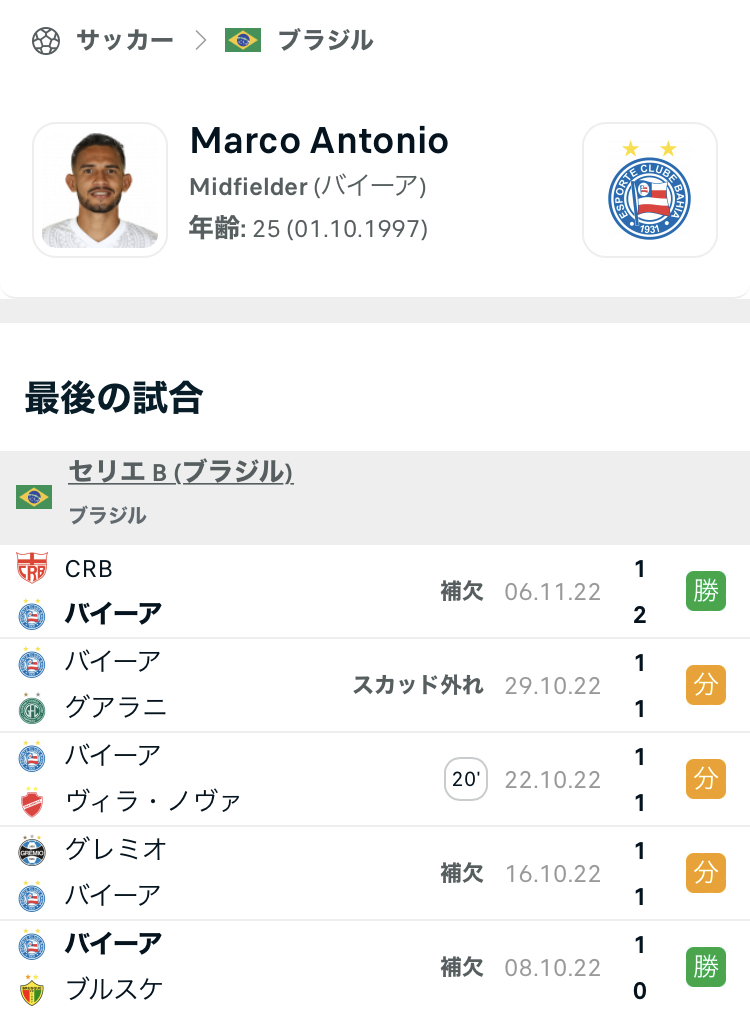
Task: Click the グアラニ team logo
Action: (32, 709)
